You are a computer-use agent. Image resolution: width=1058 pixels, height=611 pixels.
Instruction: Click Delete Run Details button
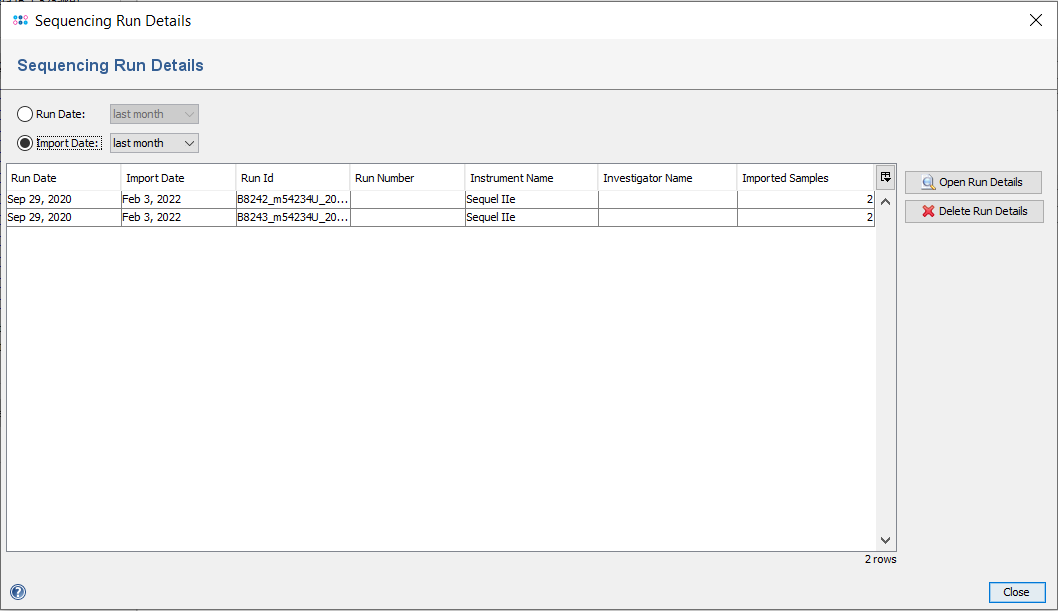coord(974,211)
